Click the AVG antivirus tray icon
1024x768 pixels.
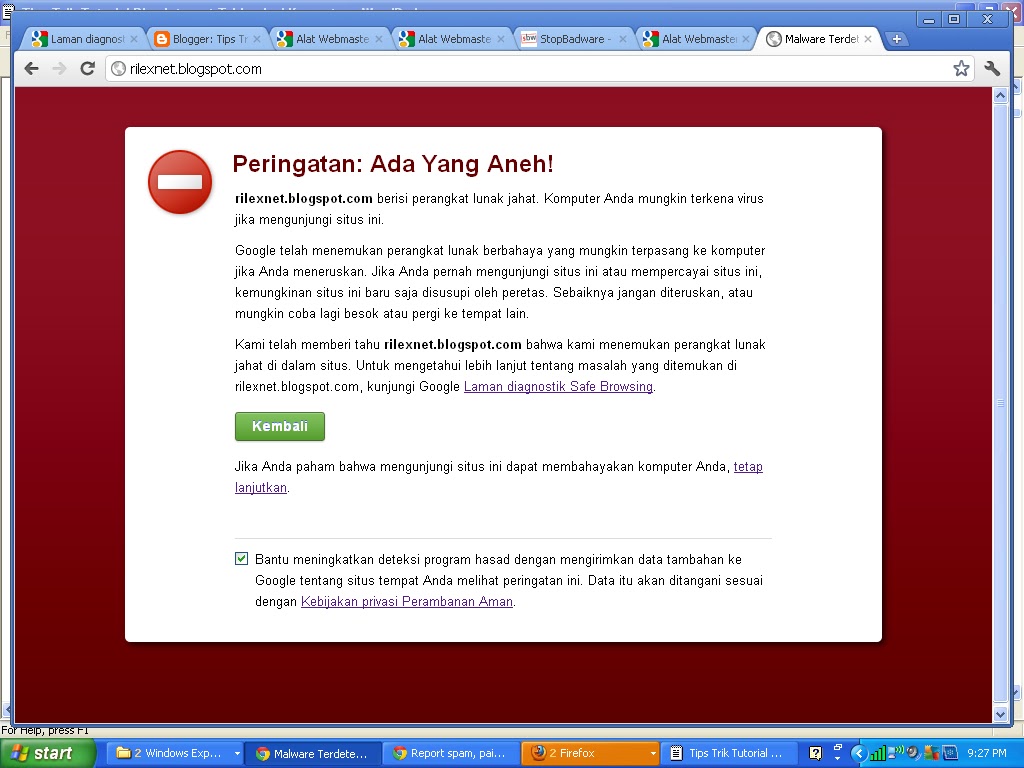point(930,754)
